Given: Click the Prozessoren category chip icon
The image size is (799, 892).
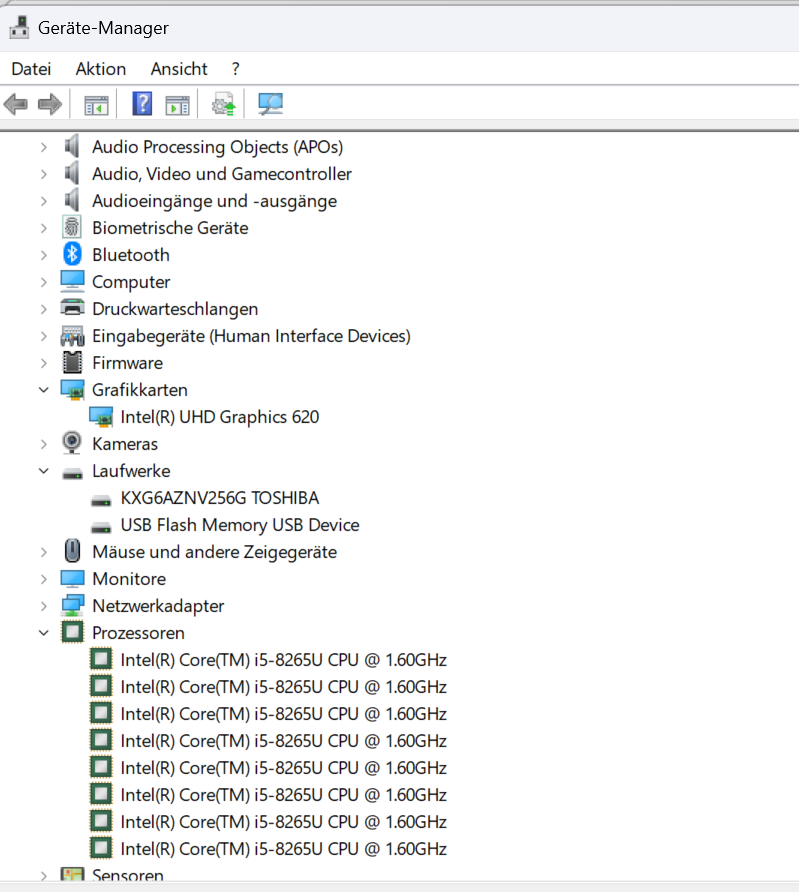Looking at the screenshot, I should [x=72, y=632].
